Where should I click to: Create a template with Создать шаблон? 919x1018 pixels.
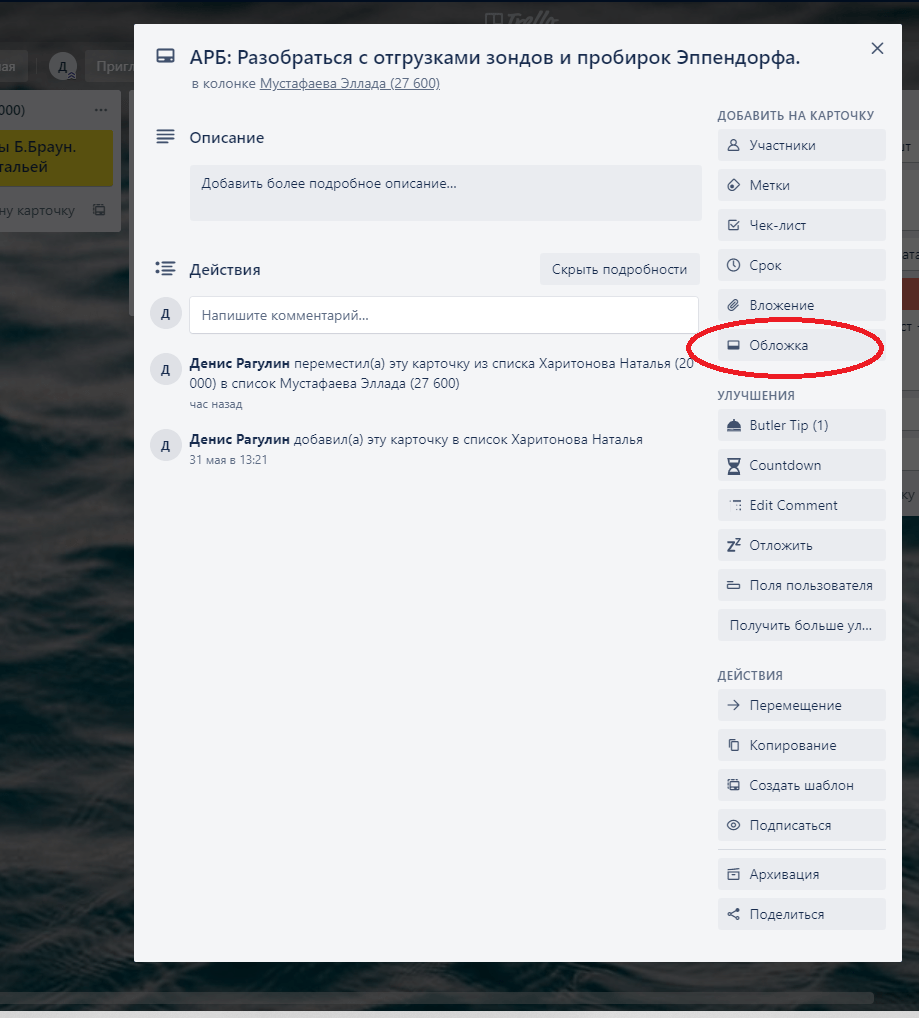click(x=800, y=785)
